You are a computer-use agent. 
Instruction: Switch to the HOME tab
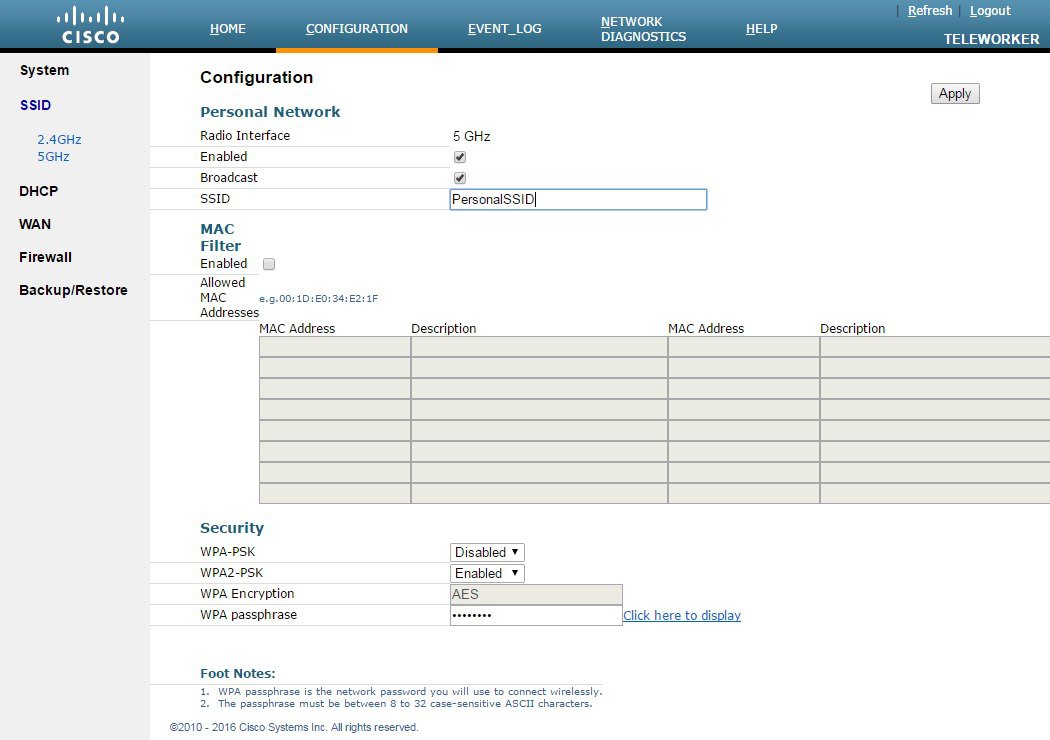click(x=228, y=28)
